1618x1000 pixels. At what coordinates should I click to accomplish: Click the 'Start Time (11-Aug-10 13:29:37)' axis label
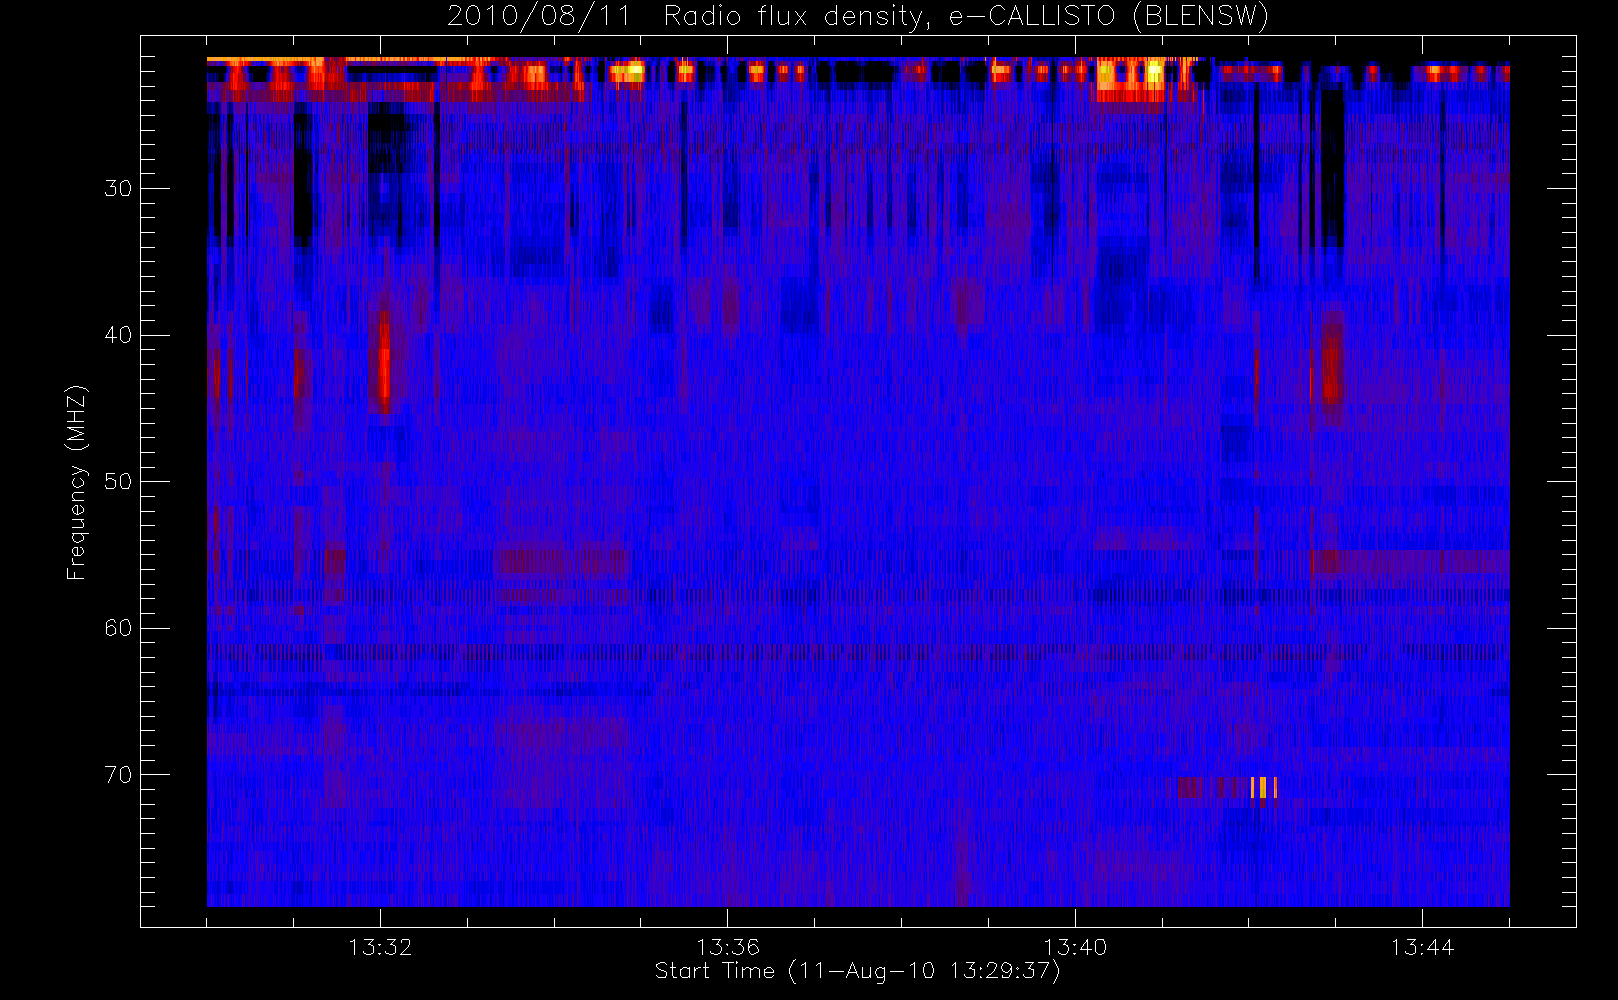857,971
